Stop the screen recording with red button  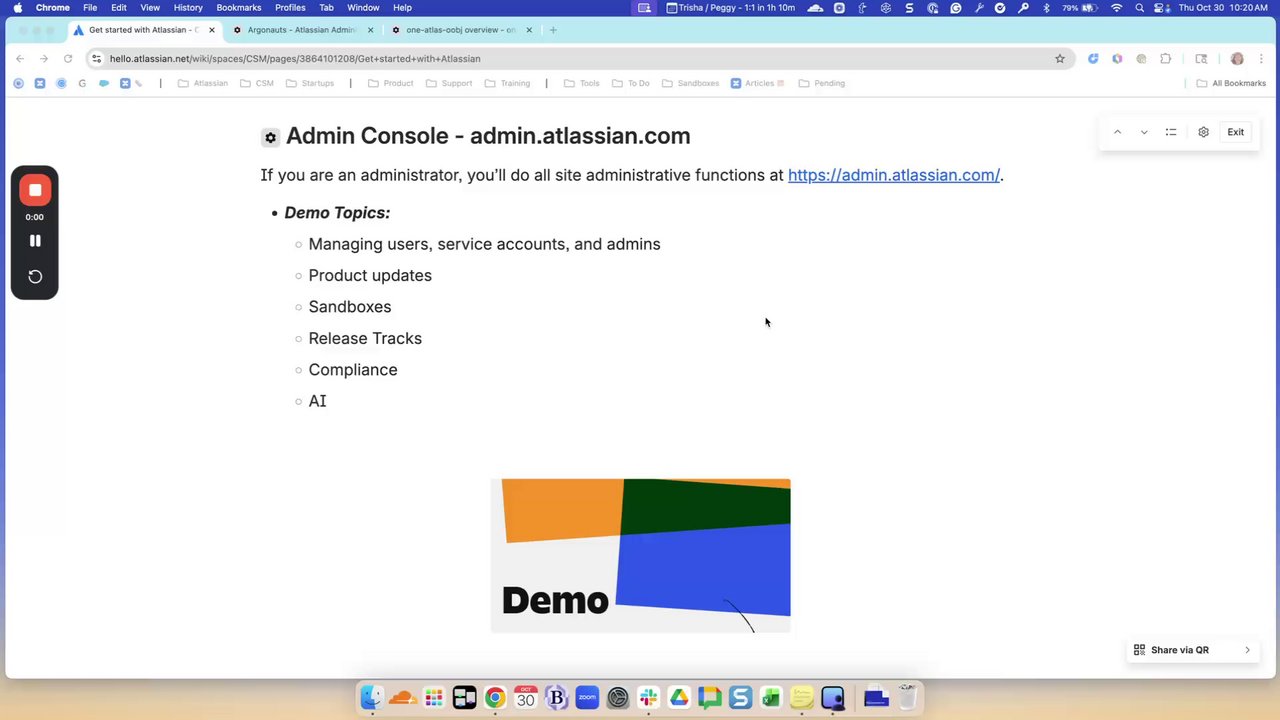[35, 190]
